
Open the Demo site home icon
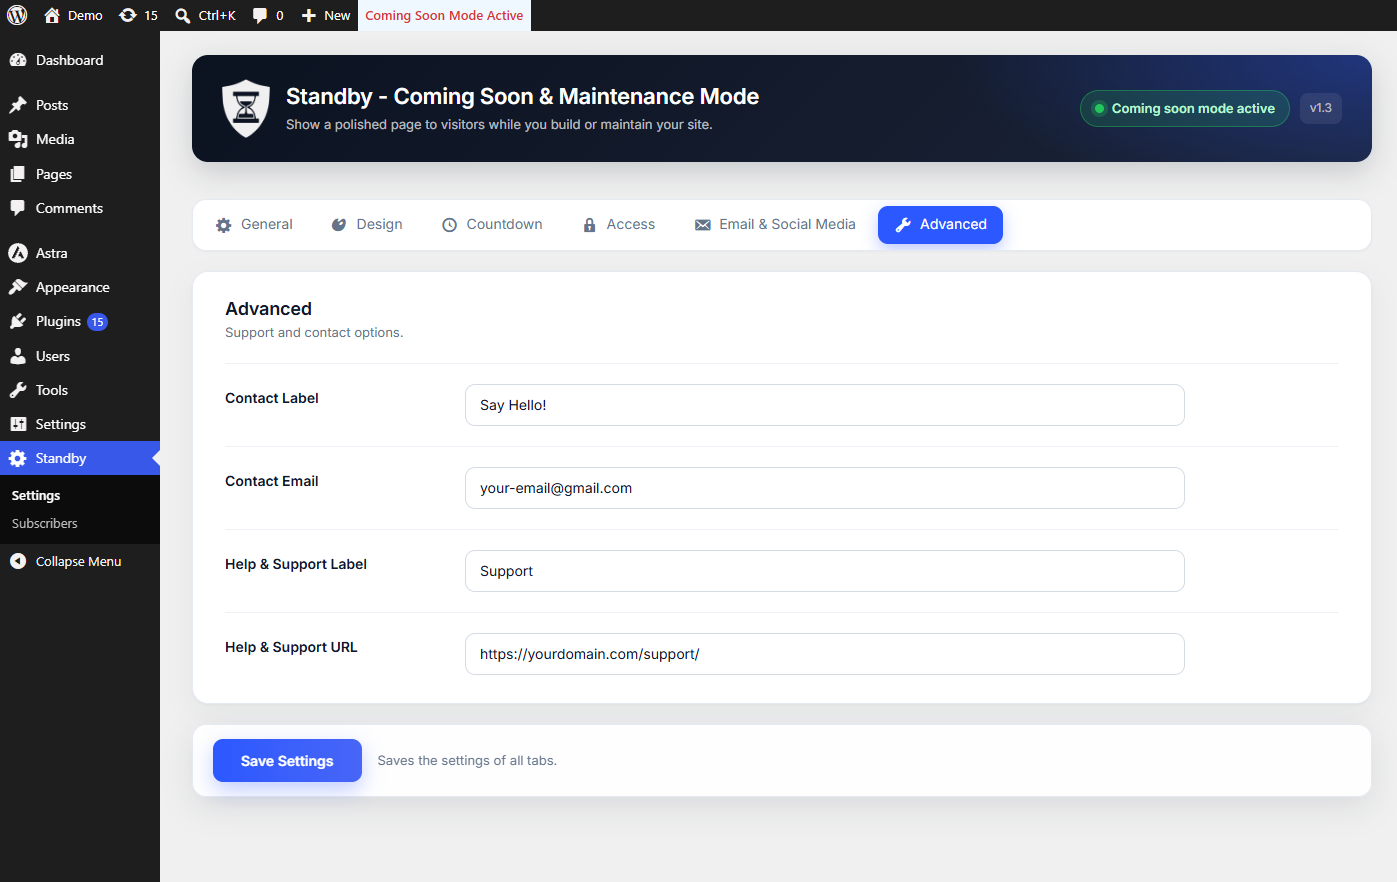tap(52, 15)
